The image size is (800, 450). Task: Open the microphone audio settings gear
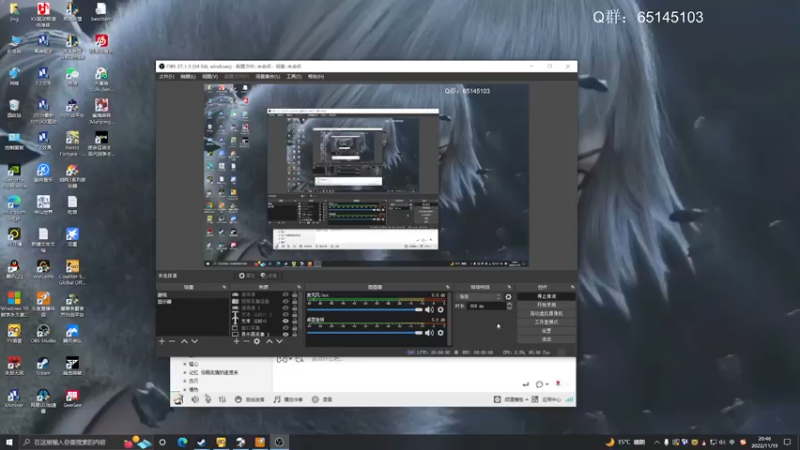click(441, 310)
